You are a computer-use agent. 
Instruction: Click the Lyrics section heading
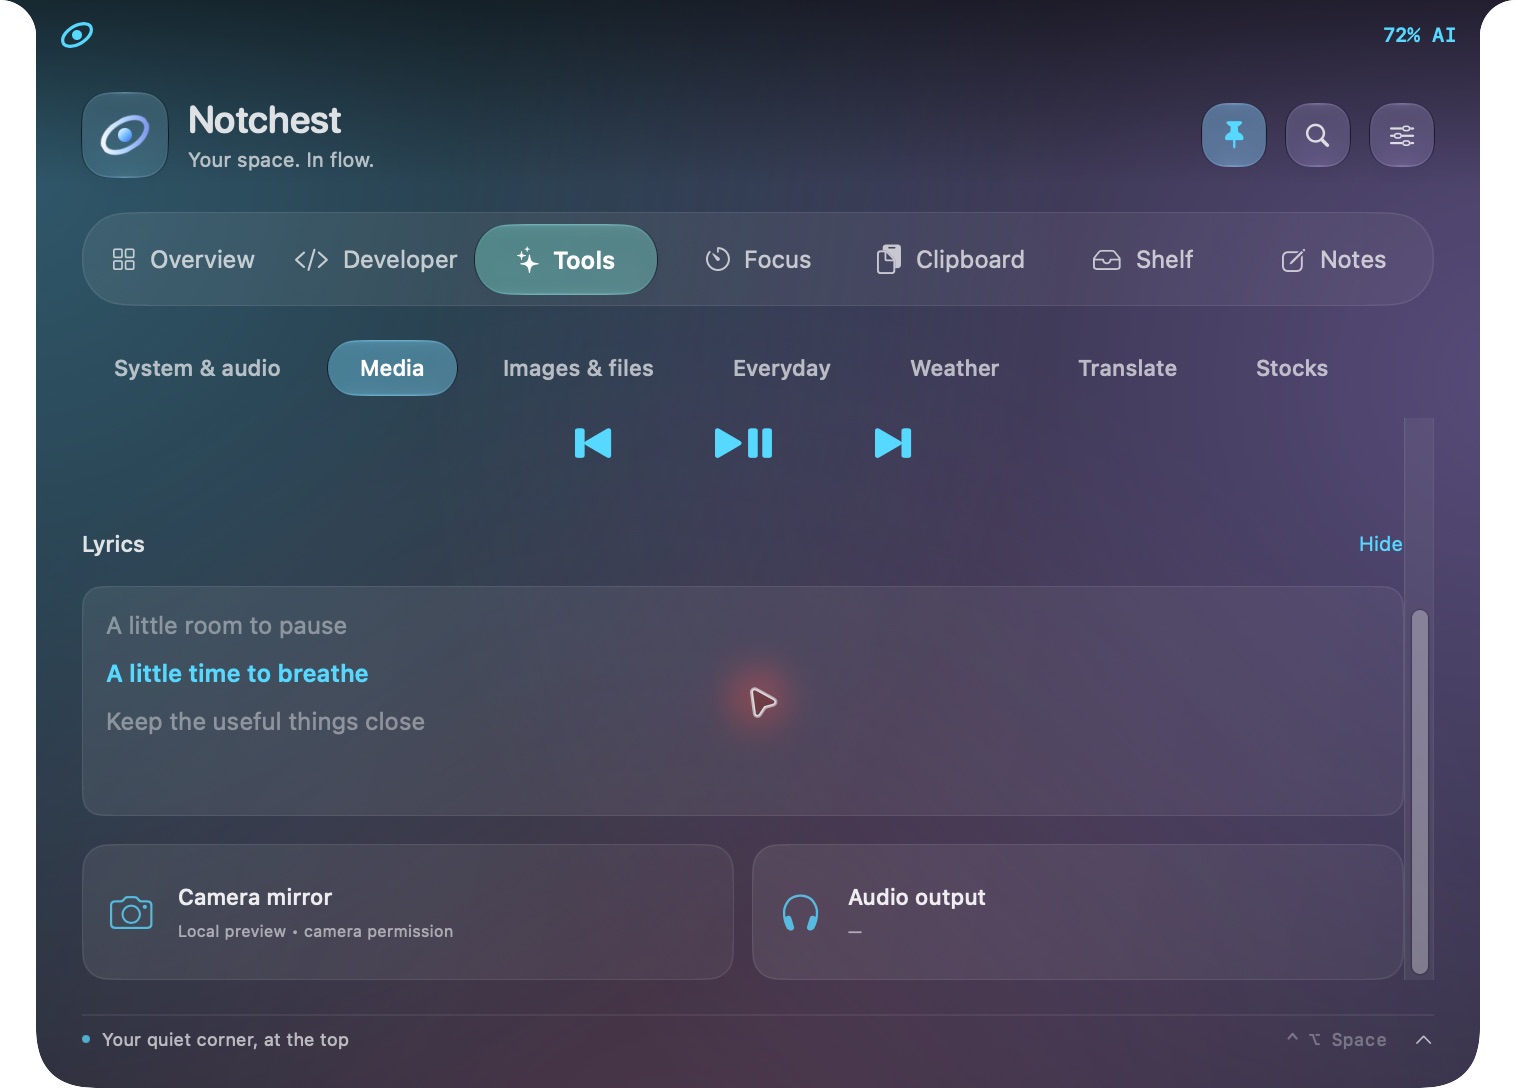point(113,544)
